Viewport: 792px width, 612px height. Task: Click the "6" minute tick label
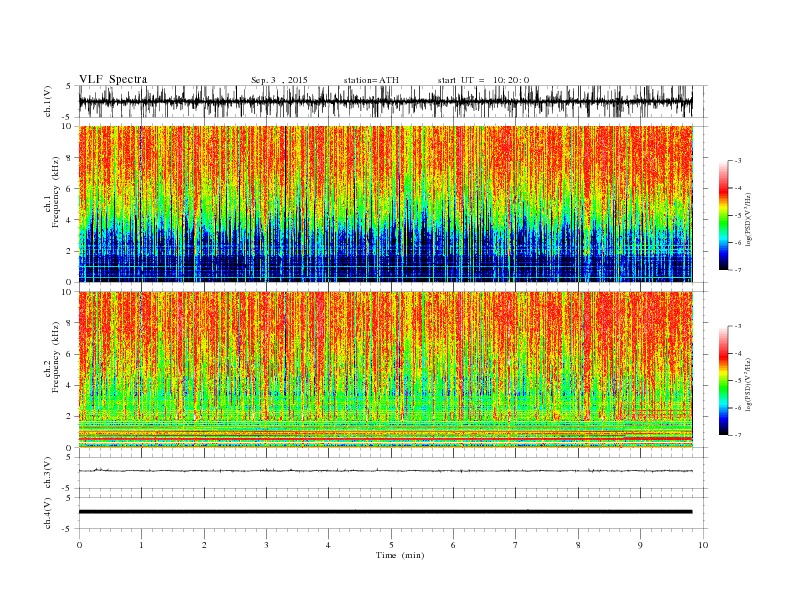pyautogui.click(x=454, y=545)
